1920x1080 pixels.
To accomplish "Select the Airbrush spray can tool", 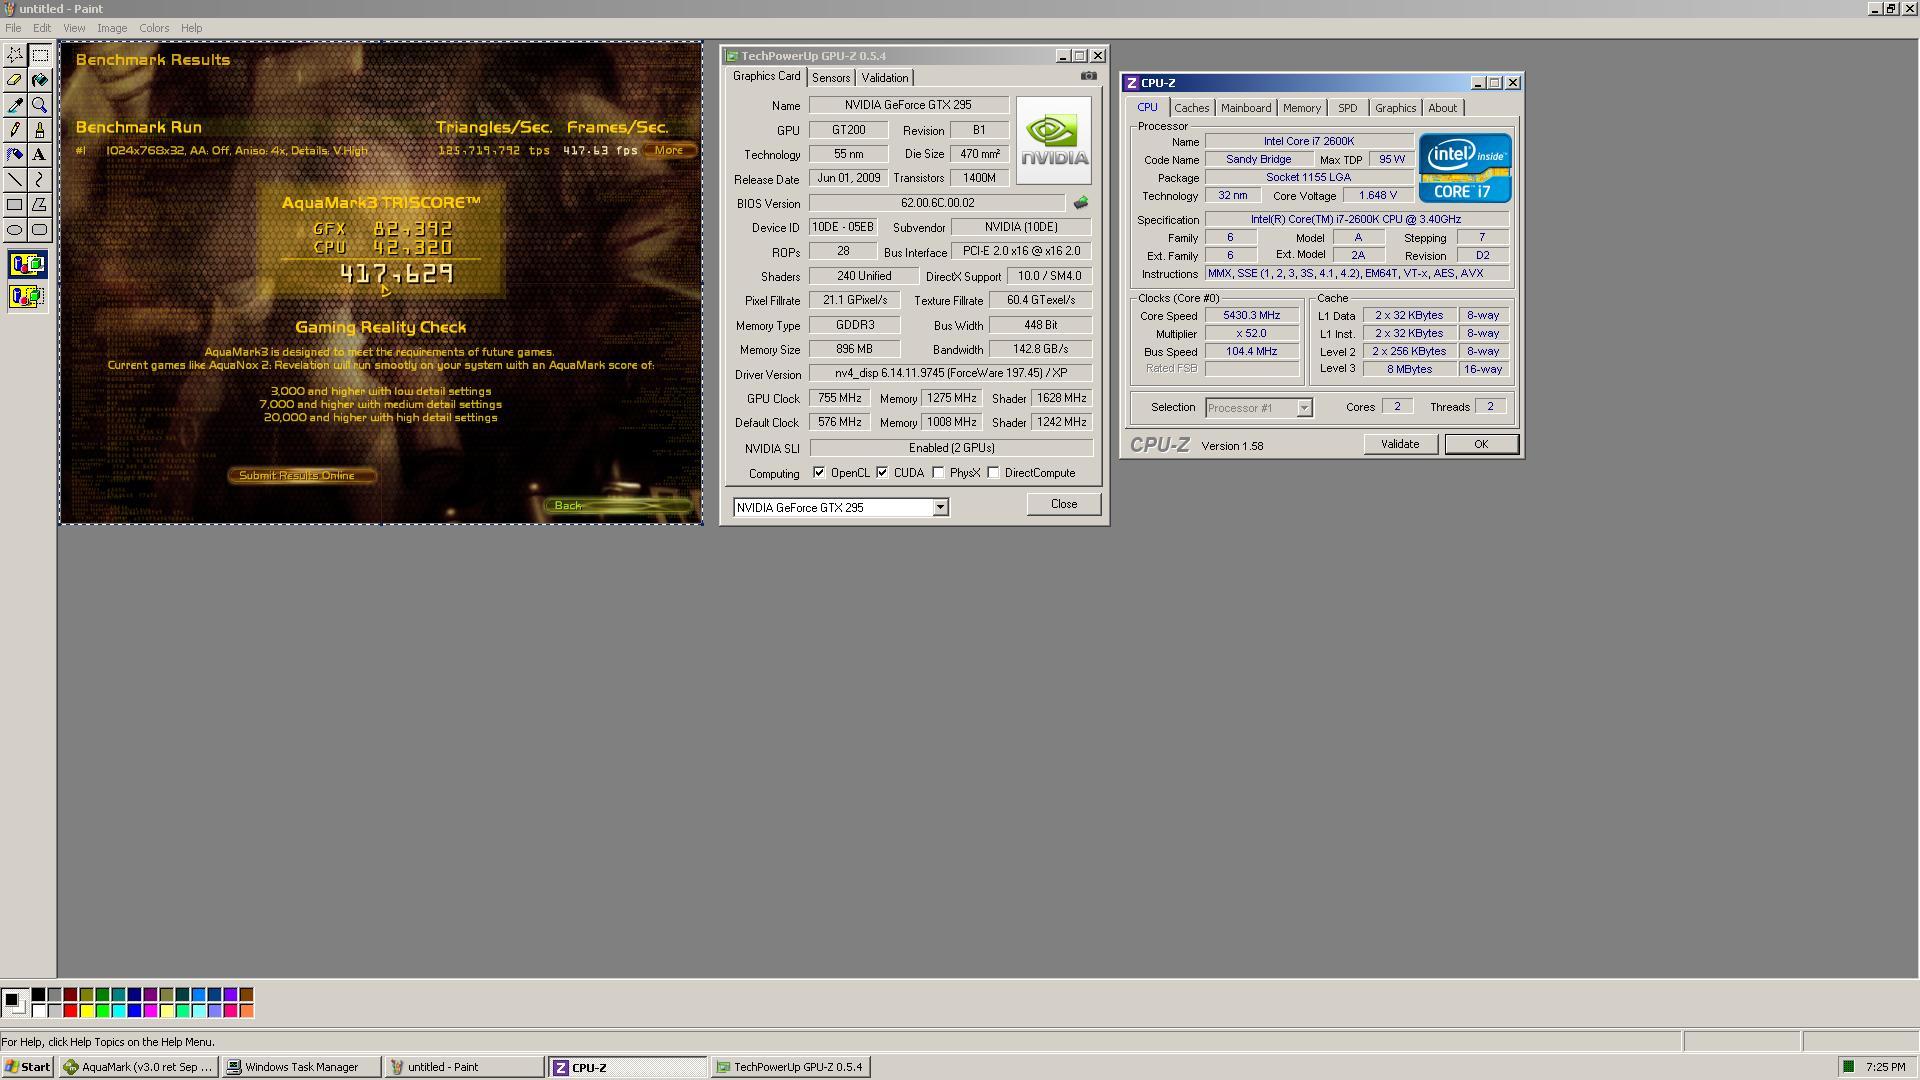I will [x=15, y=155].
